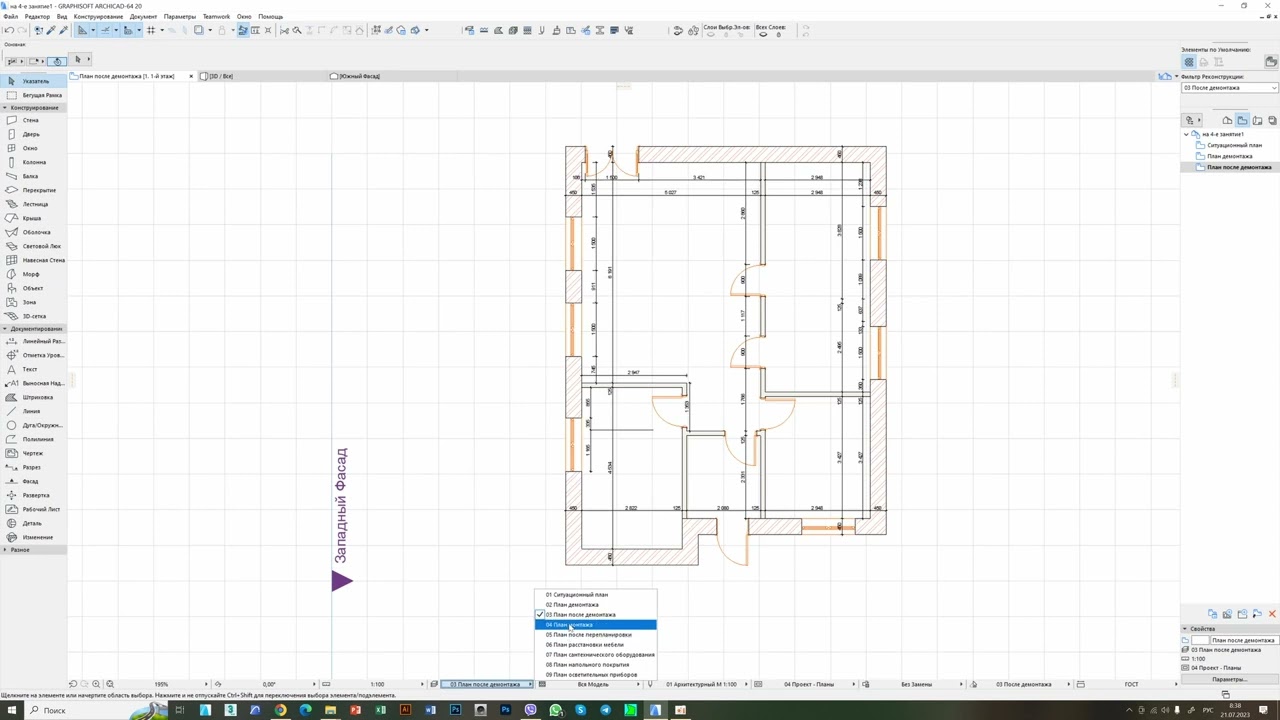Select the Оболочка (Shell) tool
Viewport: 1280px width, 720px height.
36,232
